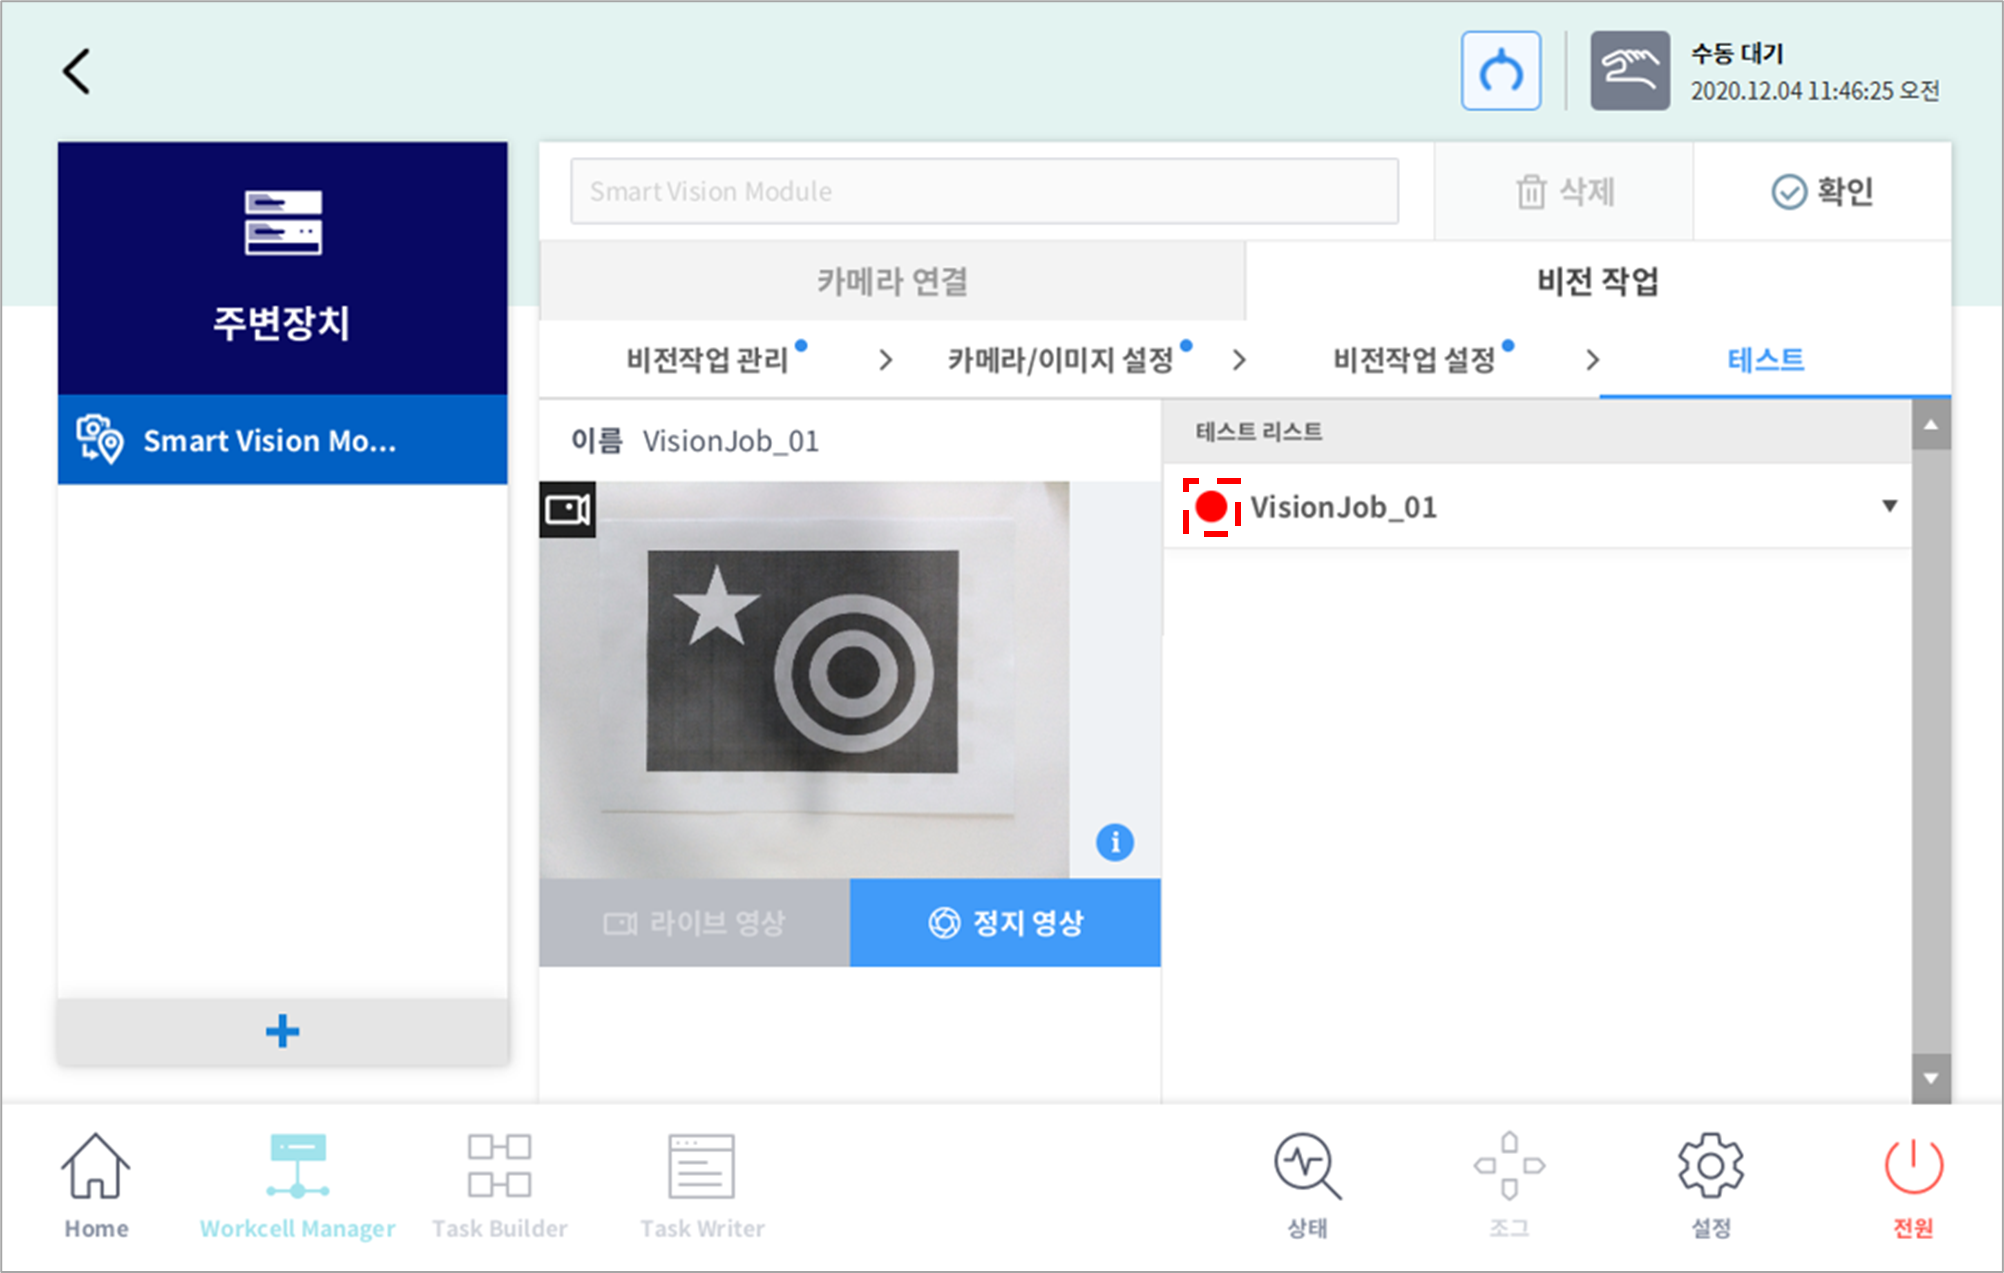Toggle red record indicator for VisionJob_01
The width and height of the screenshot is (2004, 1273).
click(1211, 507)
